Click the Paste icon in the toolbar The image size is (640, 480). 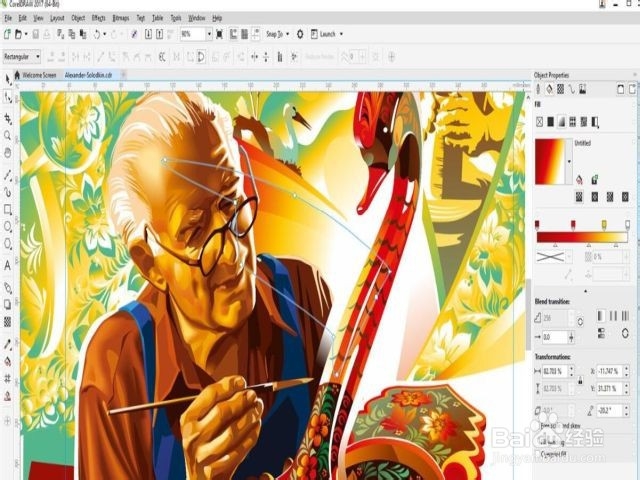[83, 34]
